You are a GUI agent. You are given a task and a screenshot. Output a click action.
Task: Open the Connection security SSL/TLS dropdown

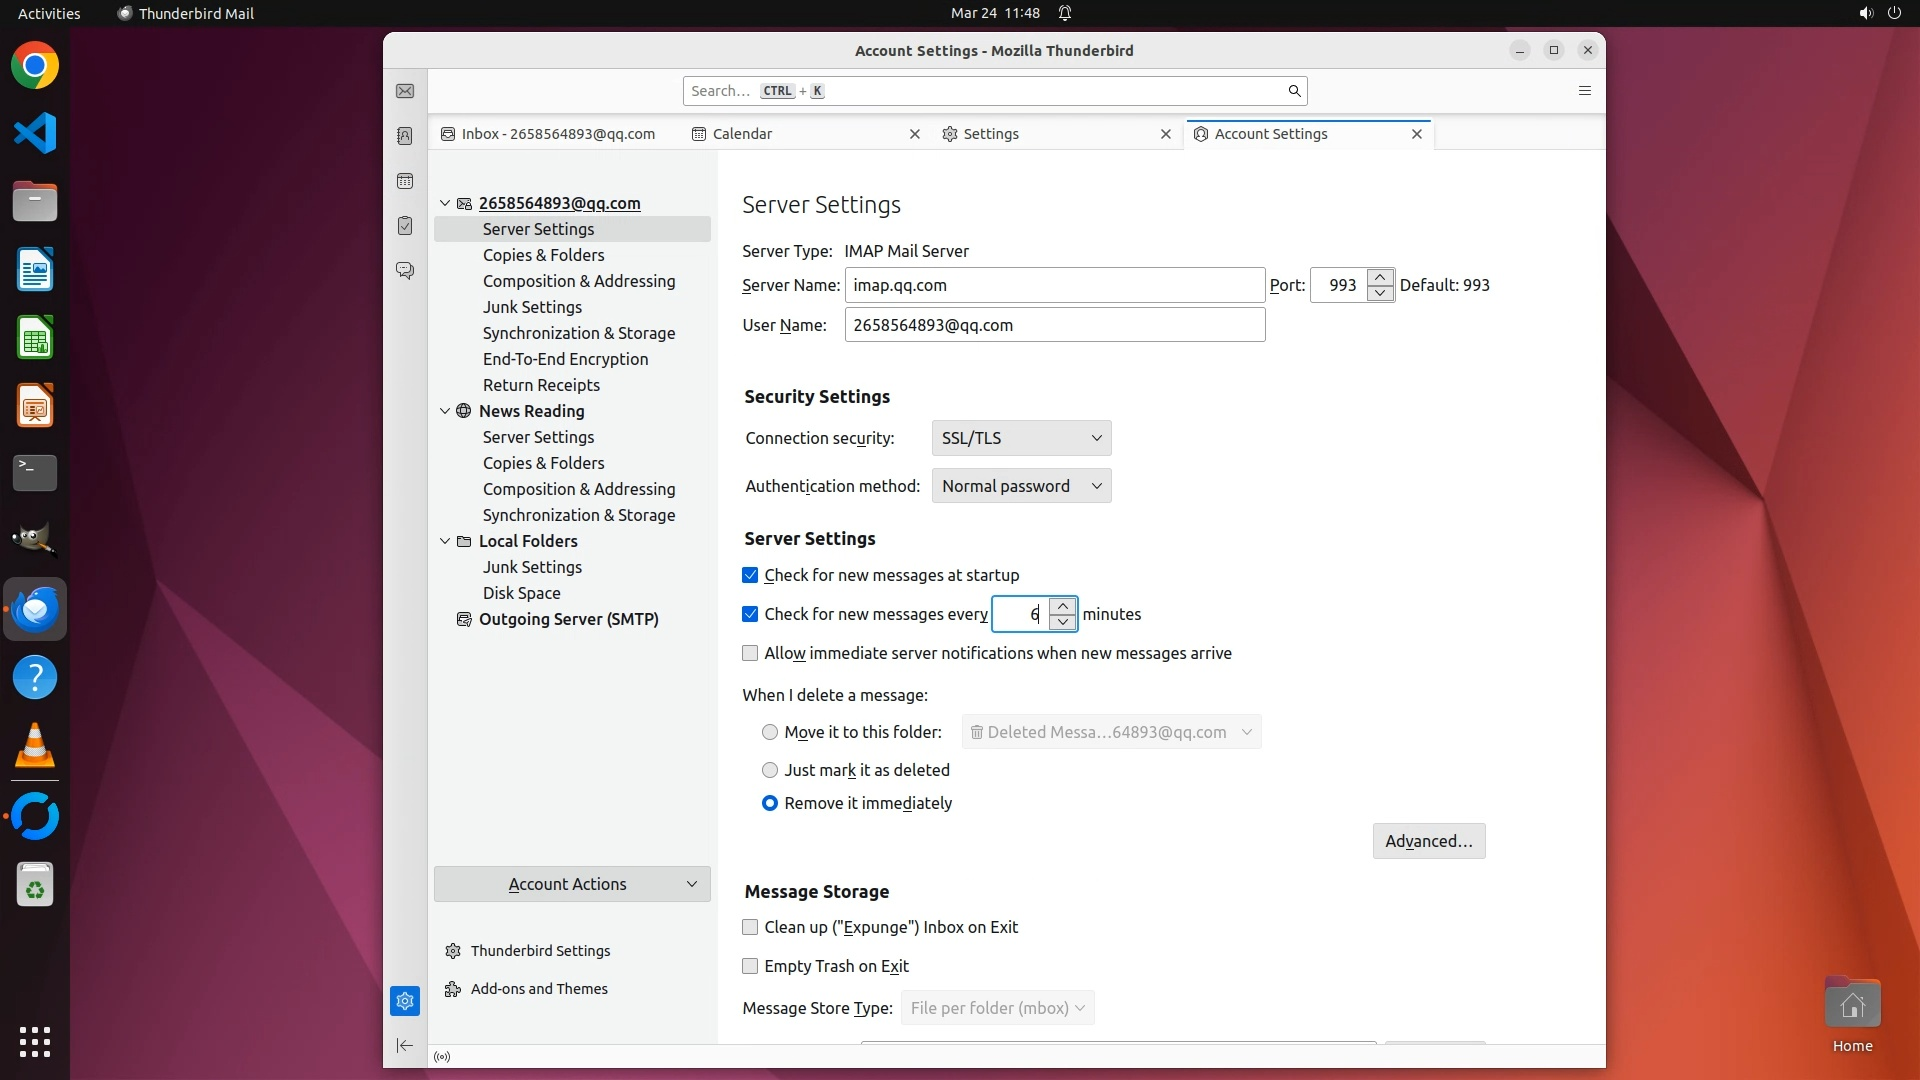(1021, 438)
